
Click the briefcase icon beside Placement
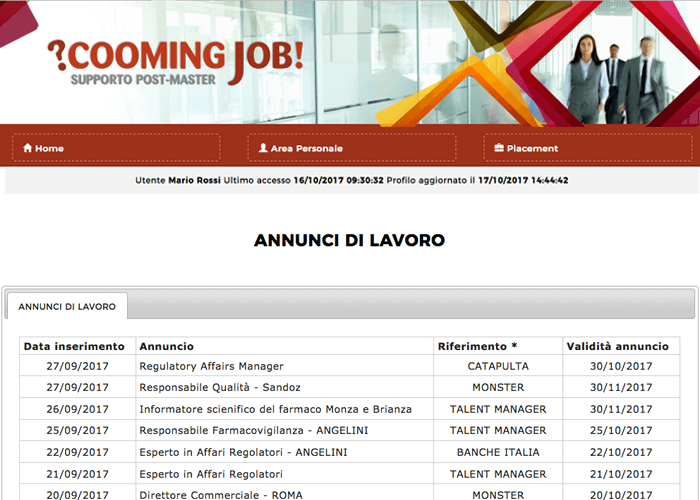pyautogui.click(x=499, y=148)
